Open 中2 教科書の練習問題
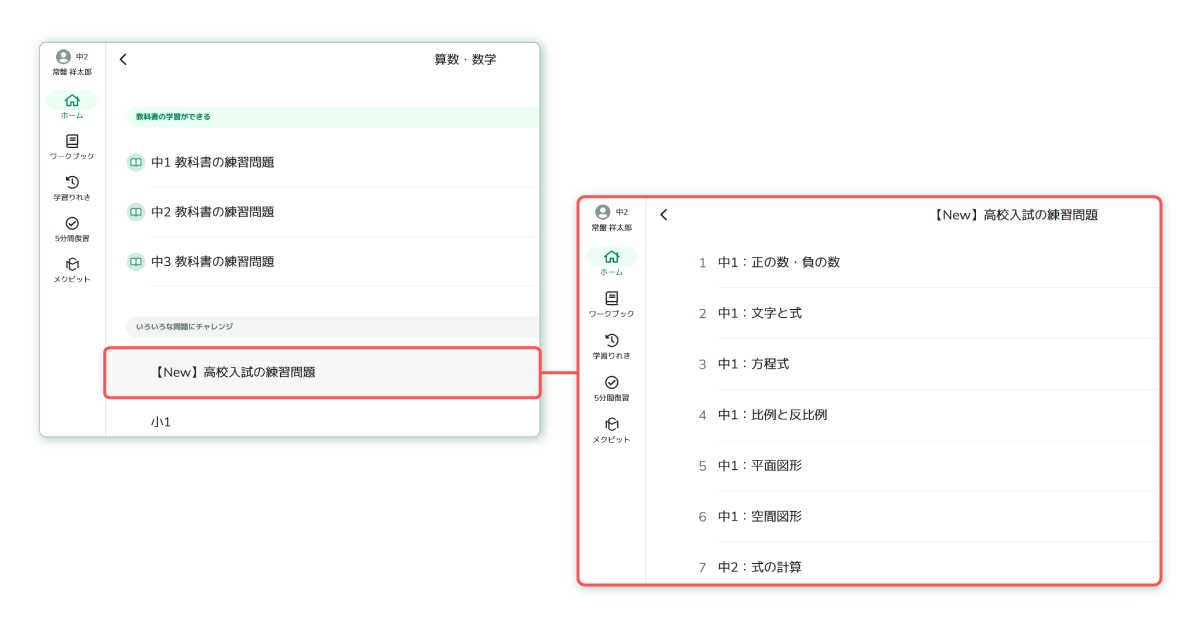Image resolution: width=1200 pixels, height=628 pixels. point(212,212)
